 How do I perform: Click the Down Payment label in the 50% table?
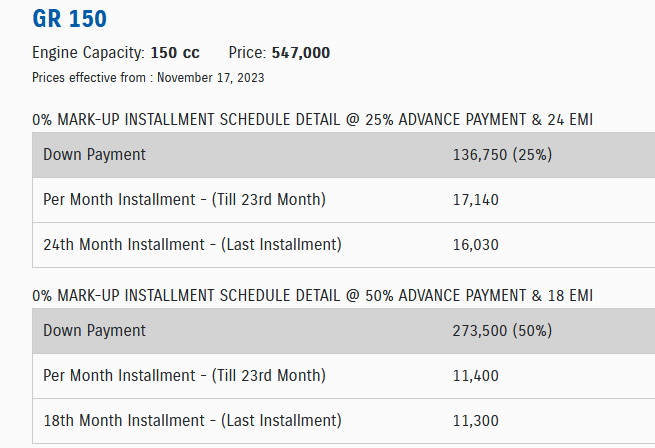pos(95,330)
